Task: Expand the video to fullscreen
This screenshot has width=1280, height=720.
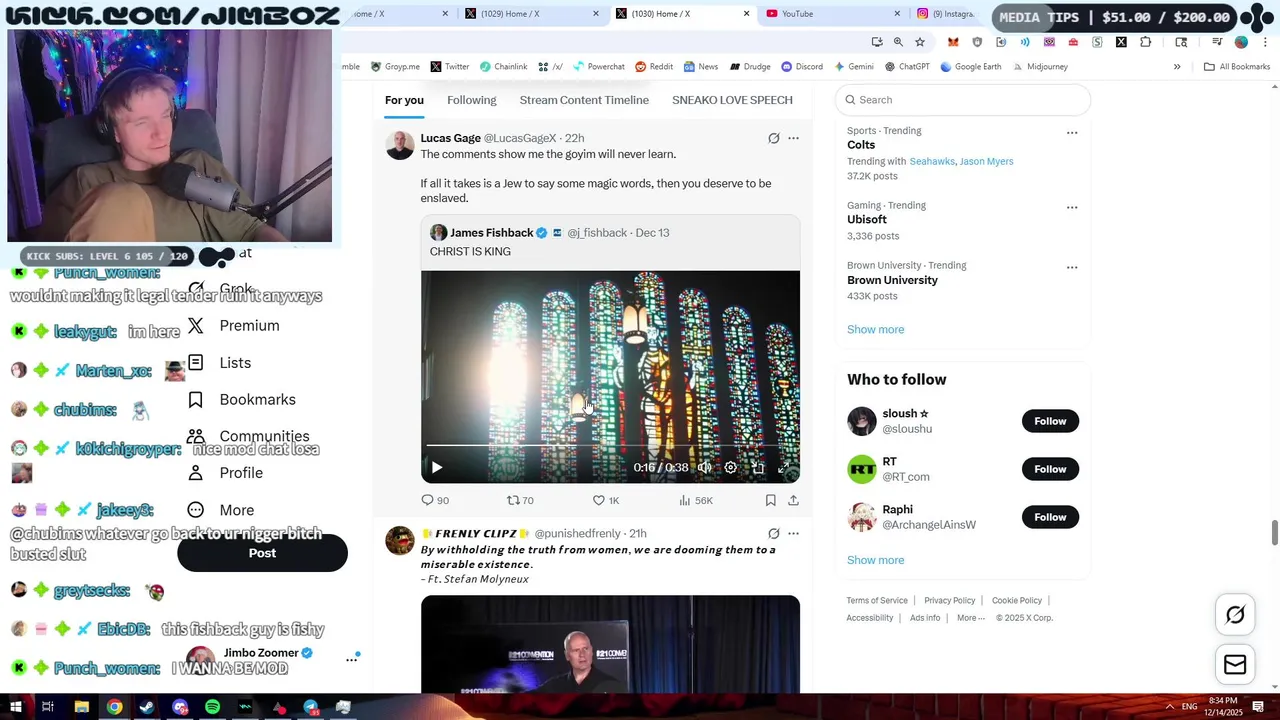Action: click(x=784, y=467)
